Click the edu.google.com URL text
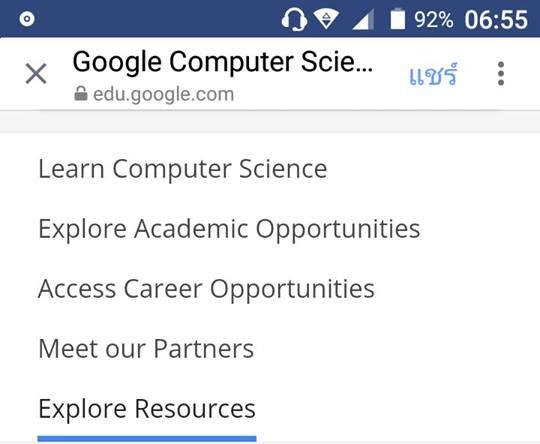The width and height of the screenshot is (540, 444). pyautogui.click(x=164, y=94)
